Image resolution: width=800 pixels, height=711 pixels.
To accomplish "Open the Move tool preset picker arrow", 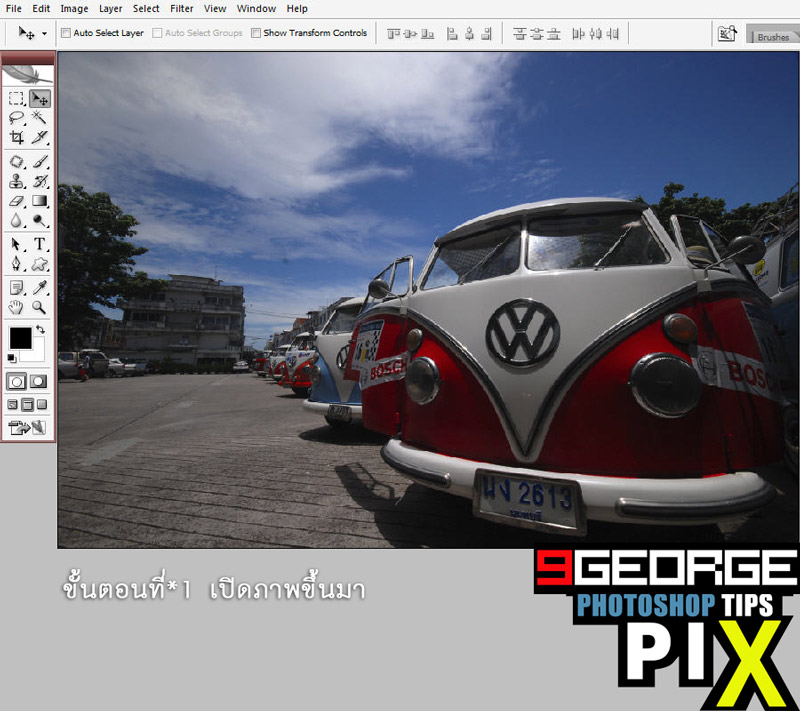I will click(x=44, y=34).
